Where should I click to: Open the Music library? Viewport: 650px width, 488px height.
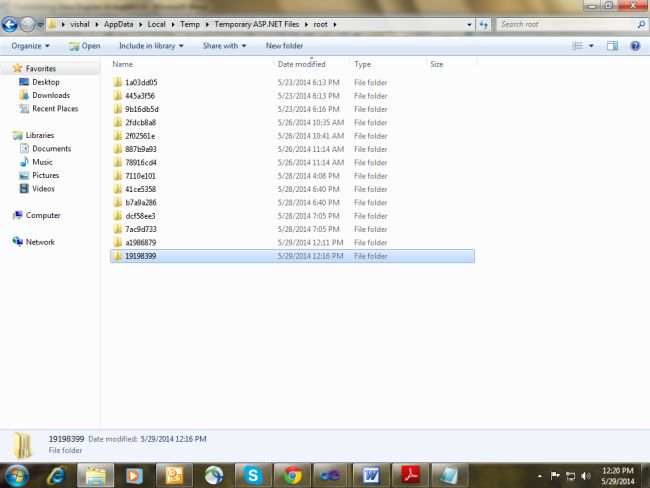tap(42, 162)
